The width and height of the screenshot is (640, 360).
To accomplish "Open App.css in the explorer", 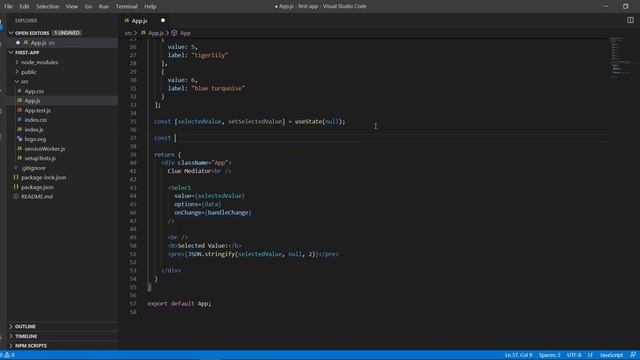I will [34, 91].
